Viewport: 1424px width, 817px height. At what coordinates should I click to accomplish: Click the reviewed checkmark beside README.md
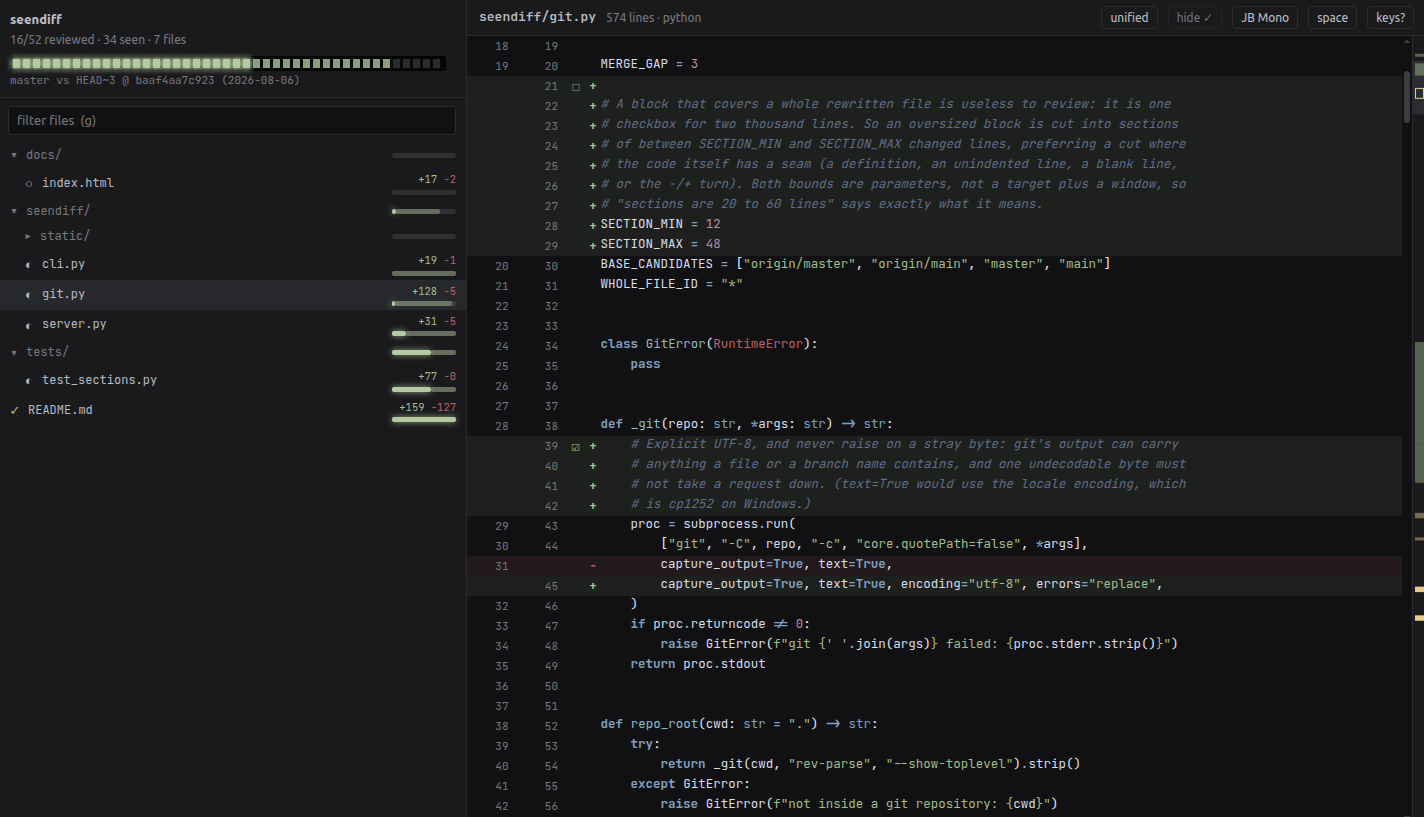point(14,410)
